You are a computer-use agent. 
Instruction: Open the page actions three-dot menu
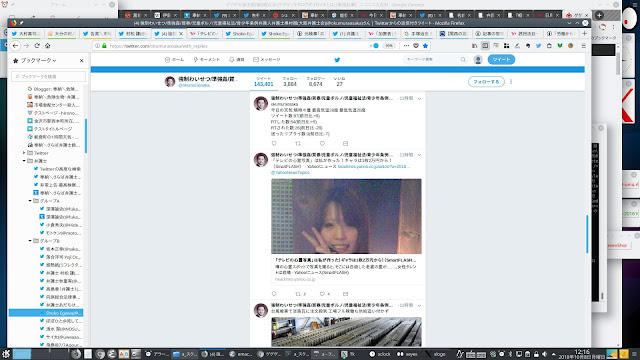pyautogui.click(x=406, y=46)
